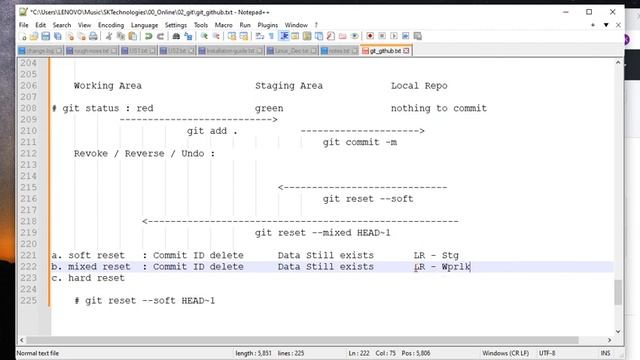Click the Print toolbar icon

93,36
